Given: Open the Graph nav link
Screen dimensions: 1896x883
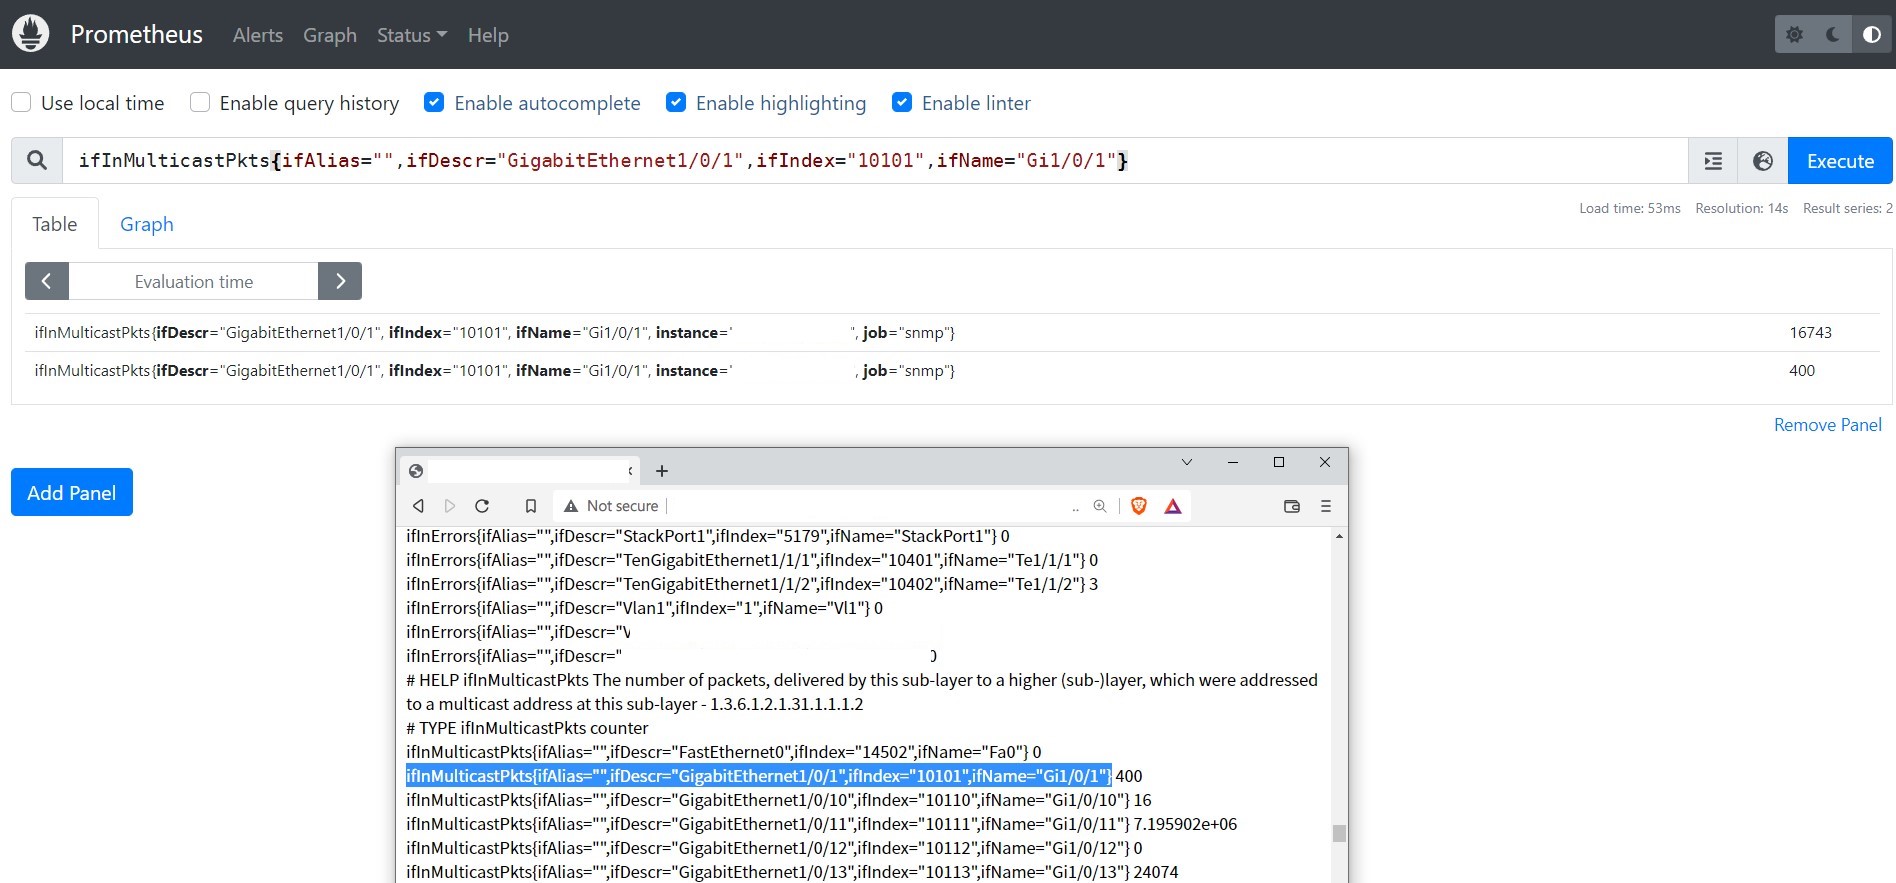Looking at the screenshot, I should coord(330,35).
